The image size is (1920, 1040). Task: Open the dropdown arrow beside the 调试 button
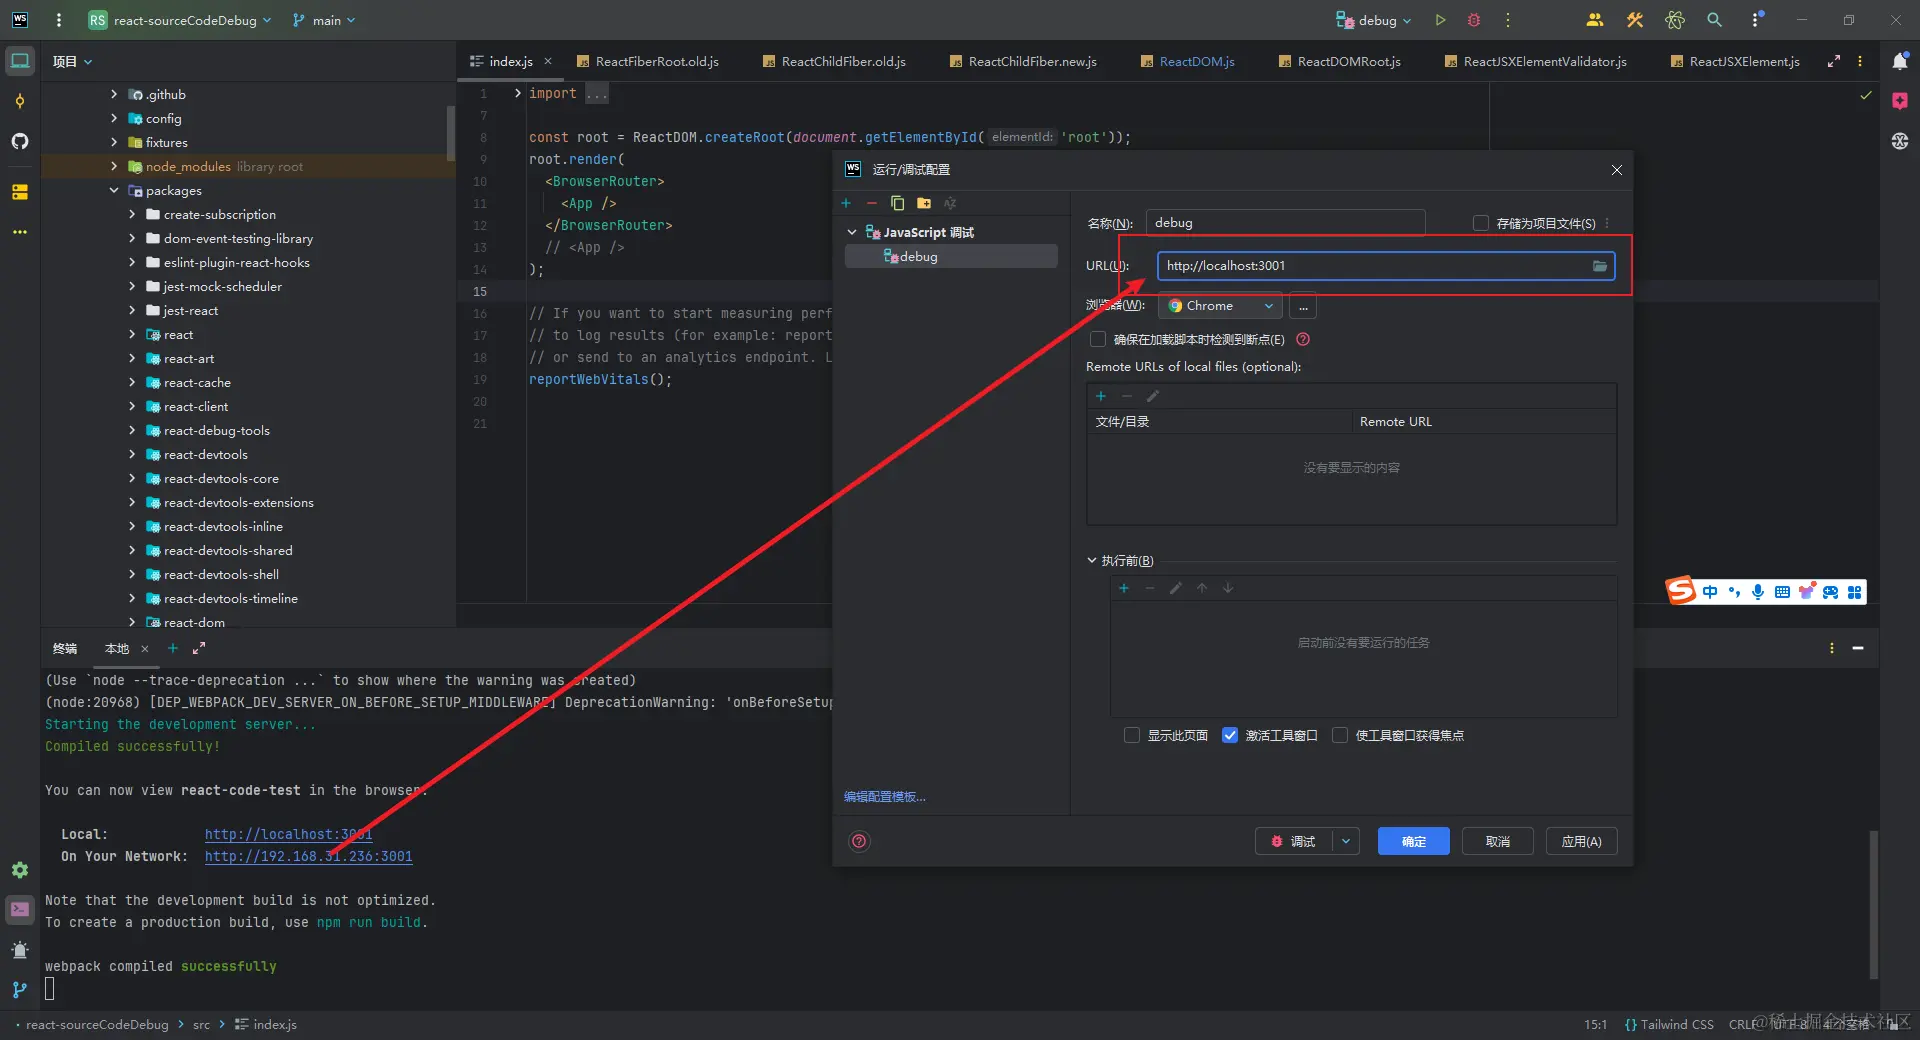pyautogui.click(x=1346, y=841)
